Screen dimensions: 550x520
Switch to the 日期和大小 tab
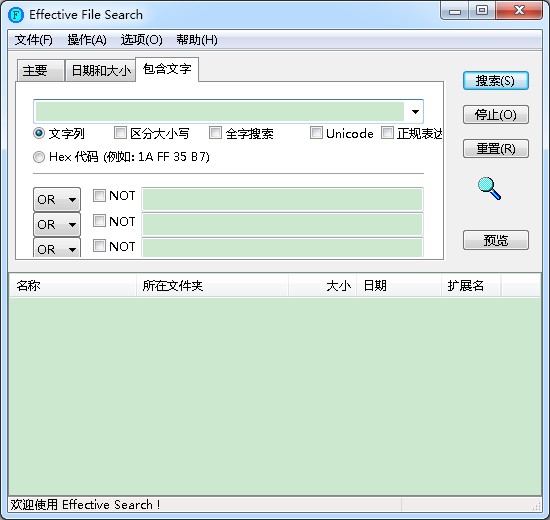coord(100,71)
